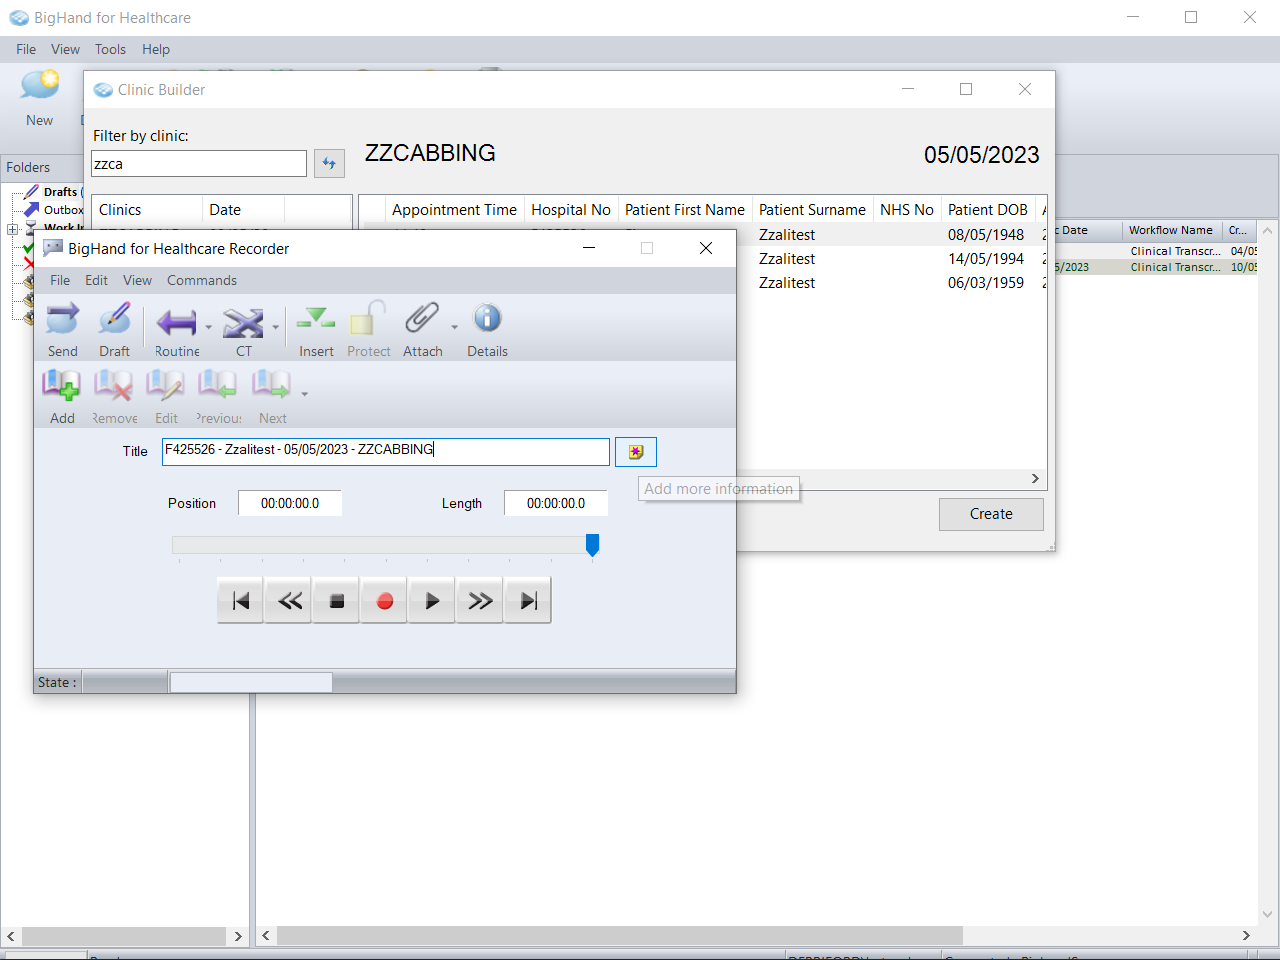Click the Hospital No column header
Image resolution: width=1280 pixels, height=960 pixels.
click(x=571, y=209)
